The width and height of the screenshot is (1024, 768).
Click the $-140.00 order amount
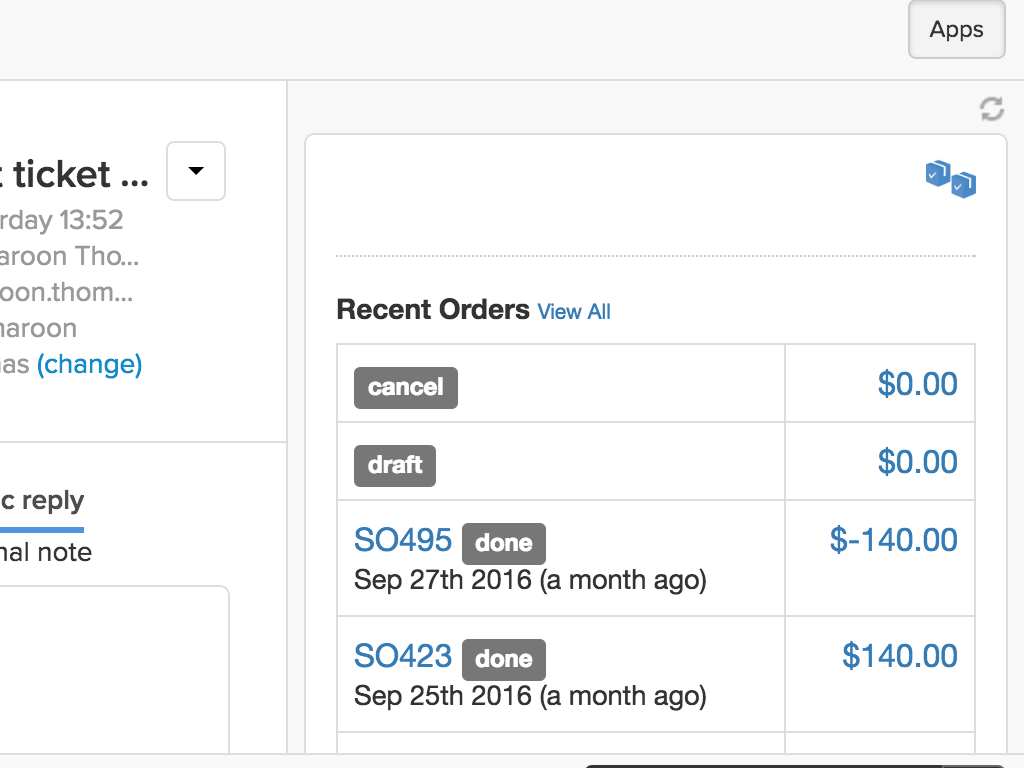[x=893, y=540]
